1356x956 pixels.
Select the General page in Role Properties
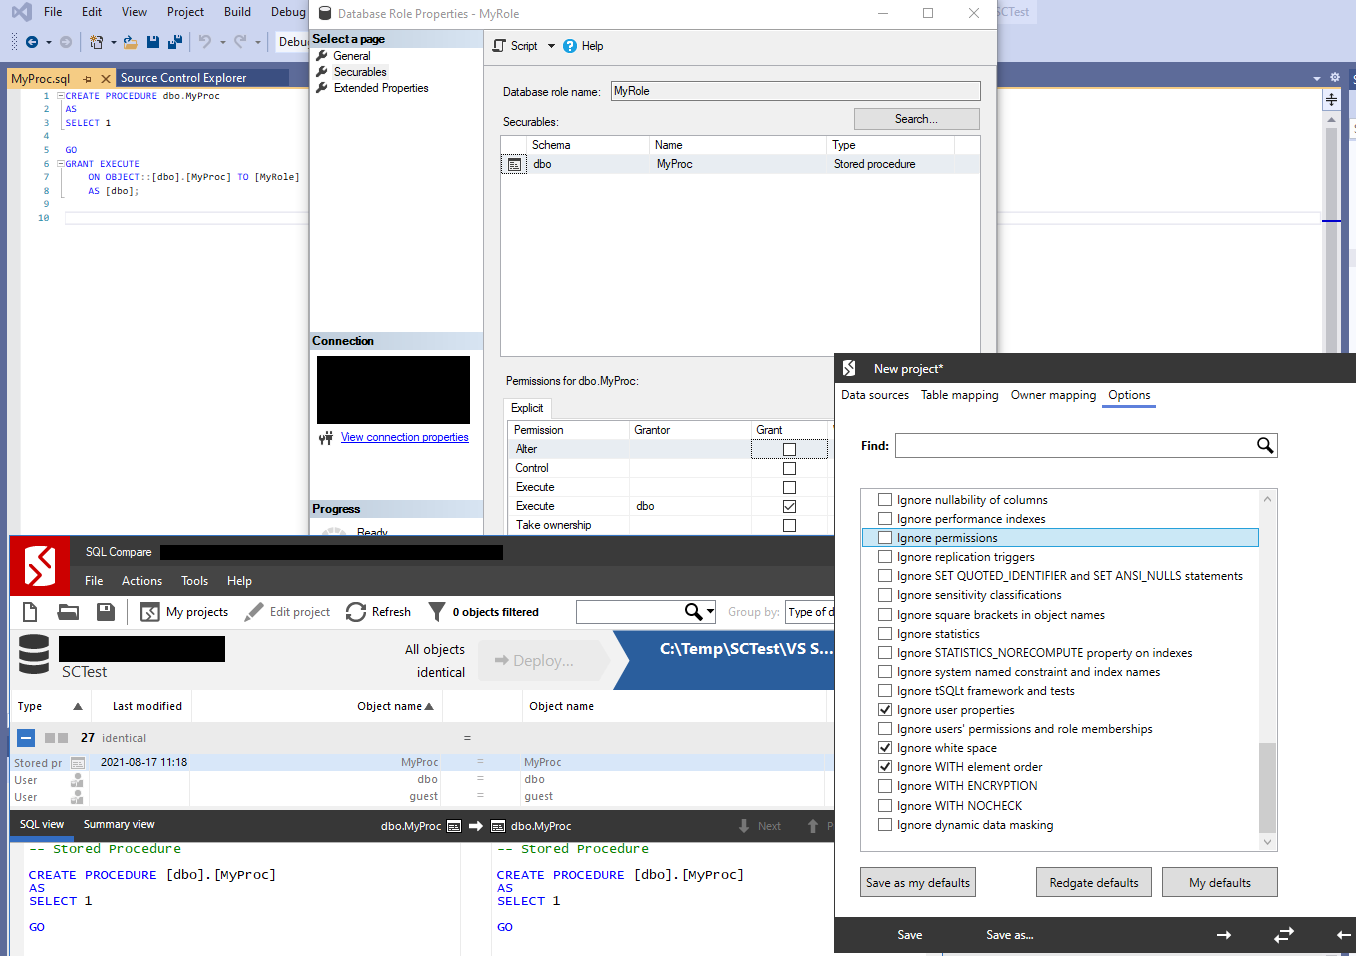click(351, 56)
